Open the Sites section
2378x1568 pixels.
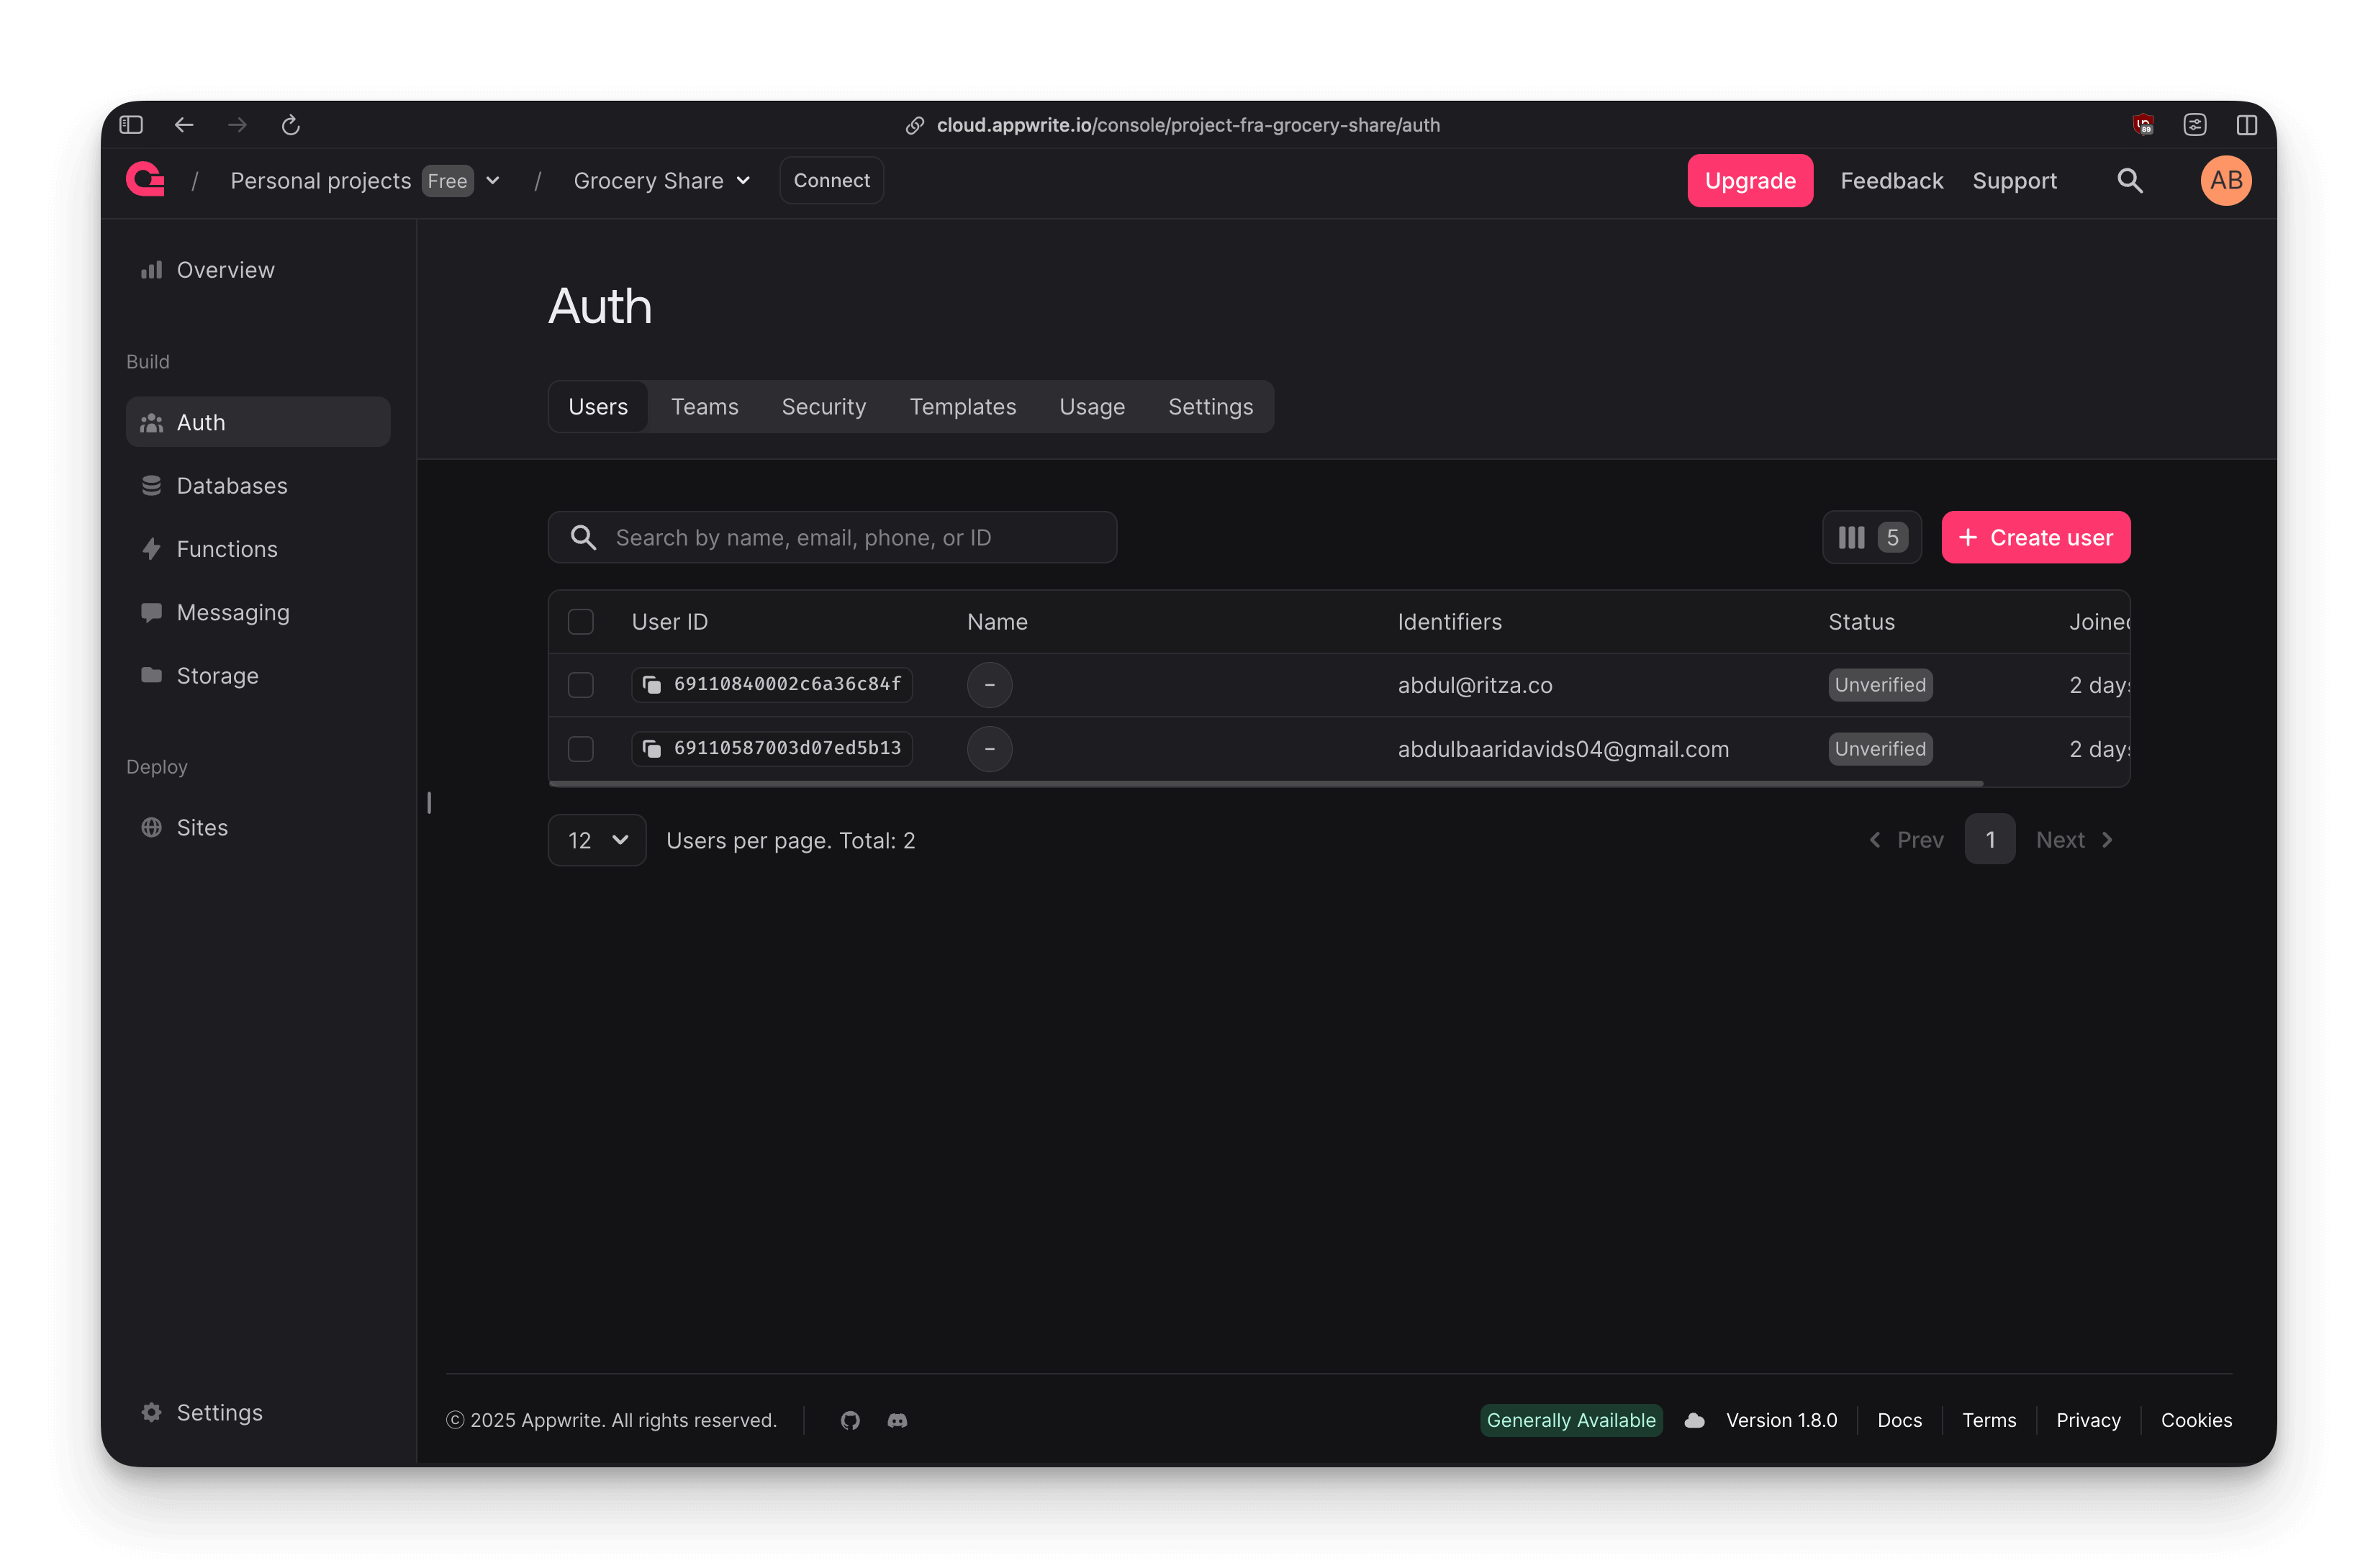pos(202,827)
